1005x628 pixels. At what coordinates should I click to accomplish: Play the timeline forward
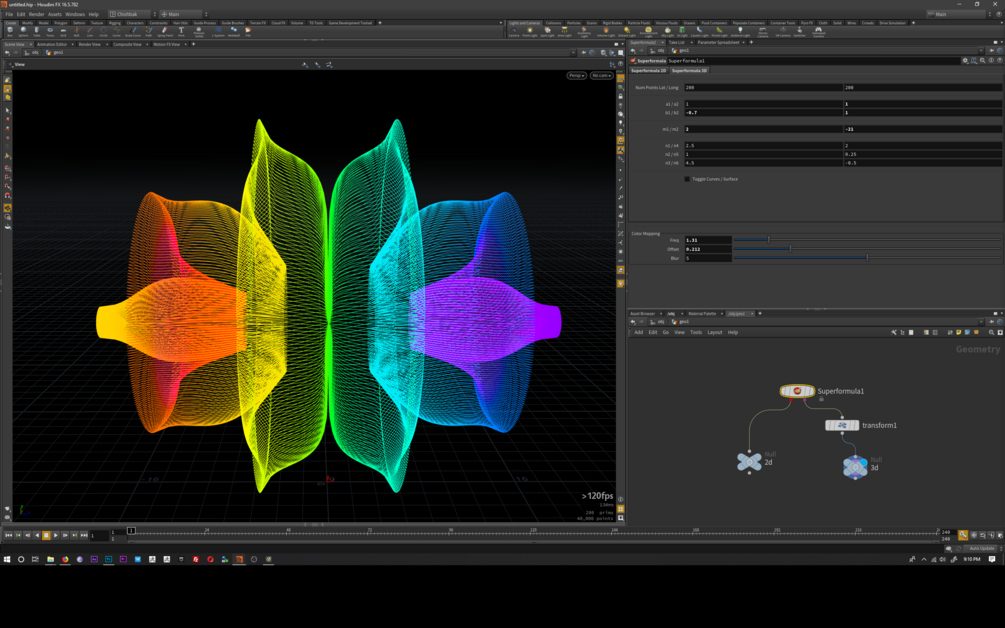pos(56,535)
